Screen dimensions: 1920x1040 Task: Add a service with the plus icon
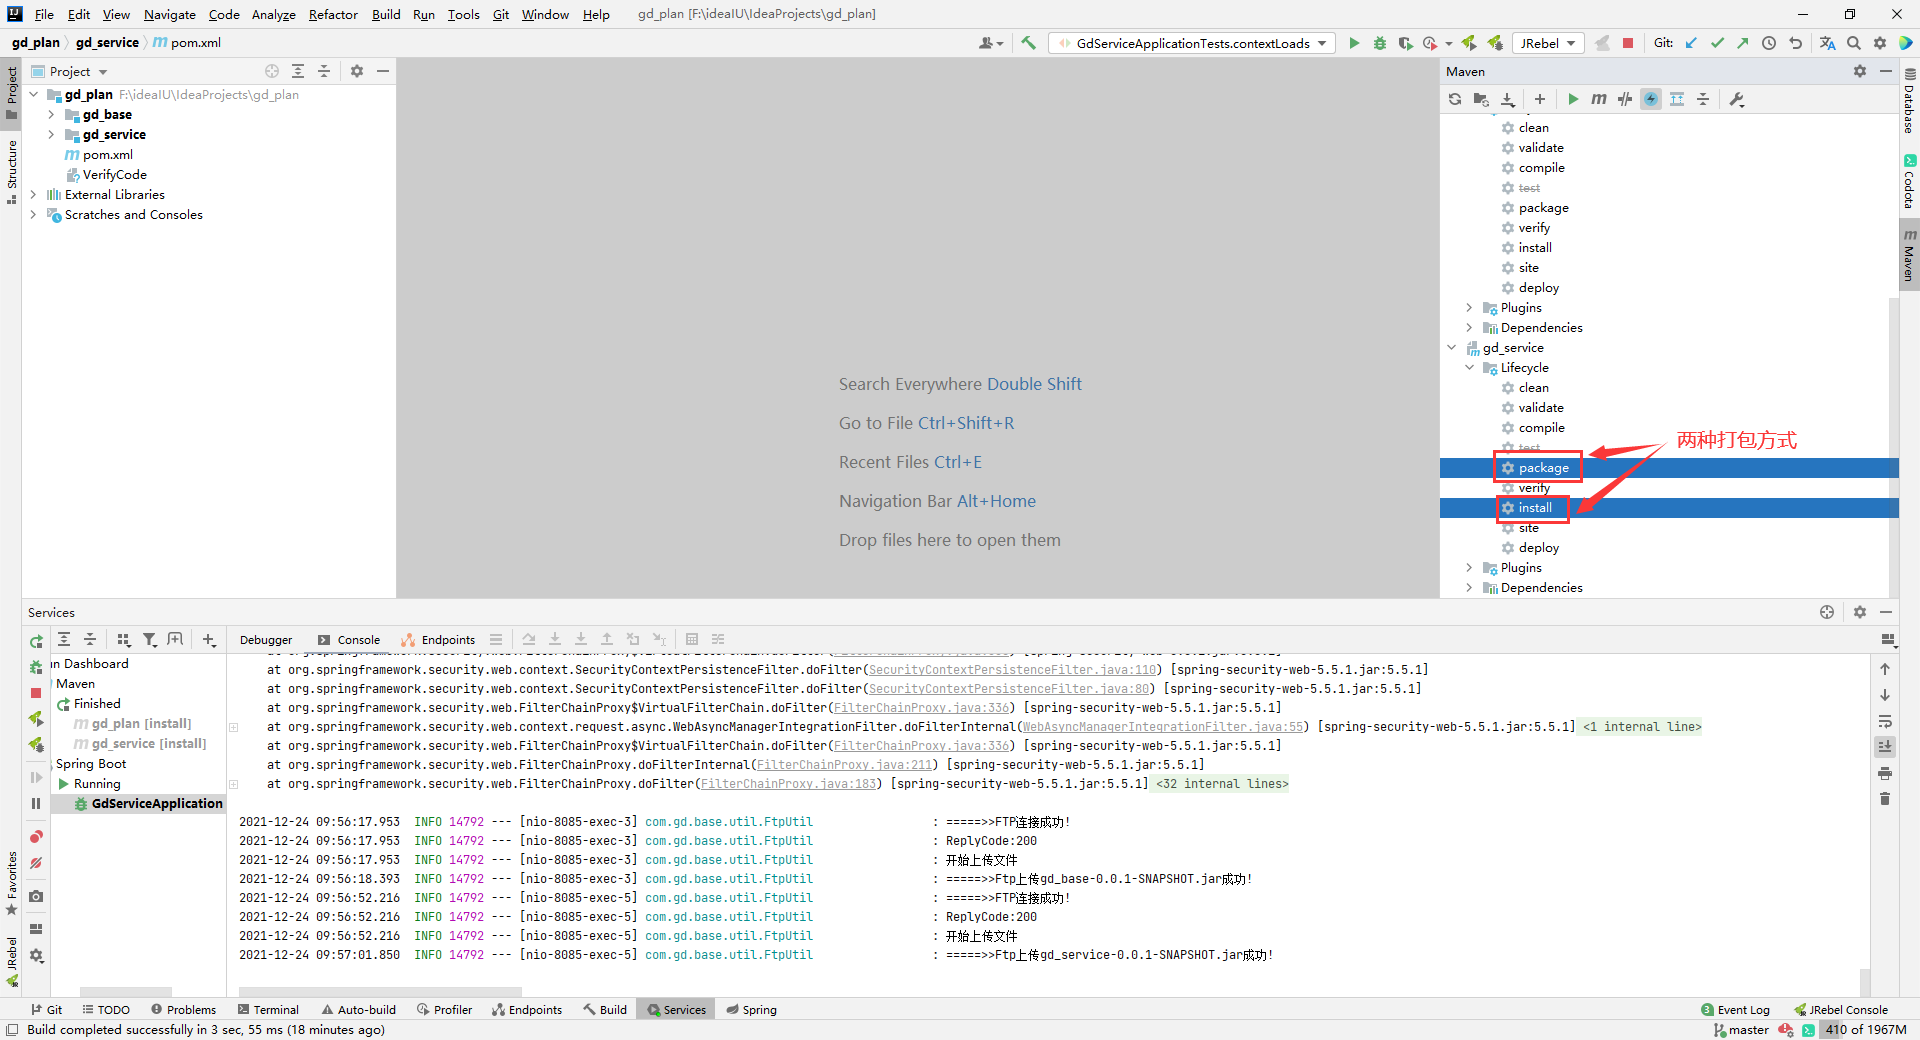tap(208, 639)
